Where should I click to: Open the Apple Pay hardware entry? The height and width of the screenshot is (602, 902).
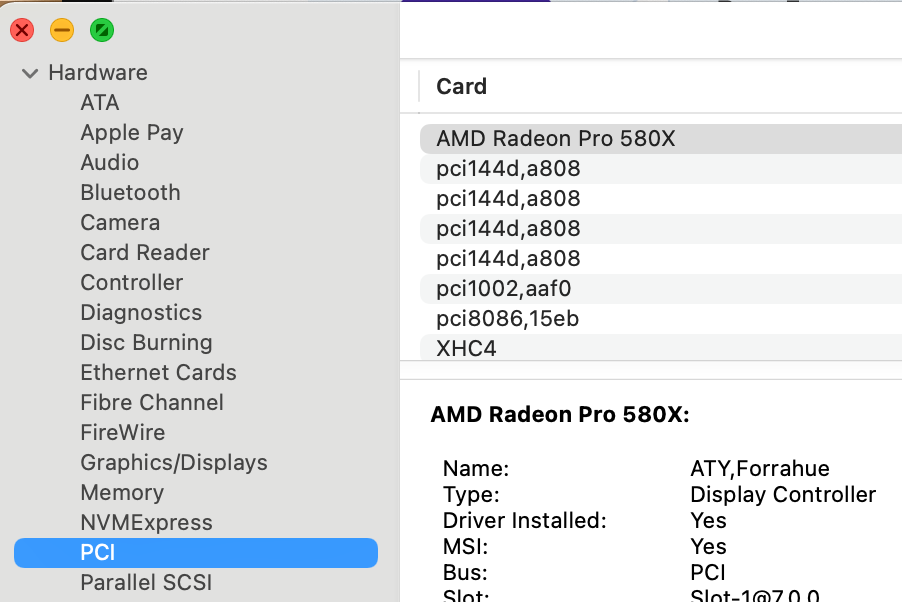pos(132,132)
